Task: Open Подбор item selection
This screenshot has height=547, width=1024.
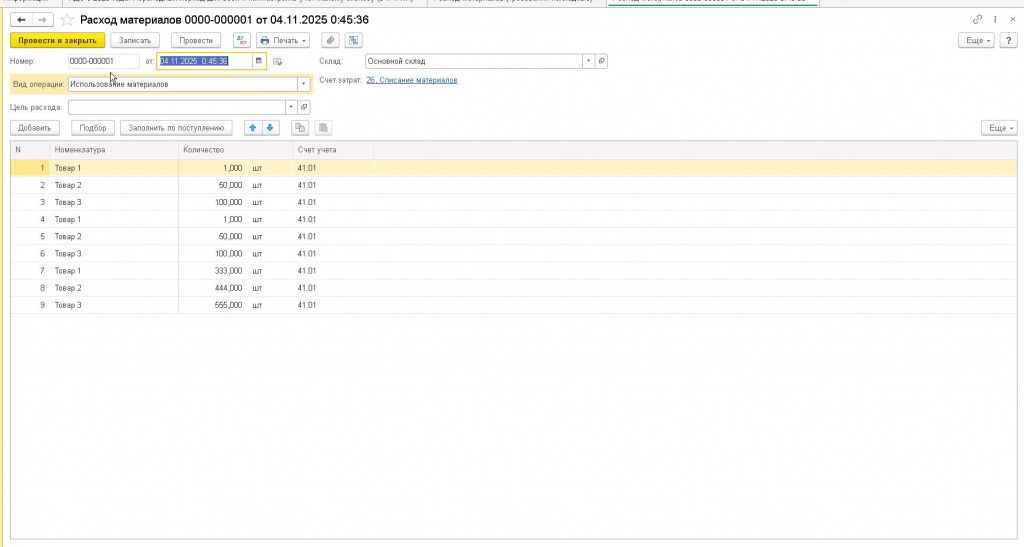Action: pos(93,128)
